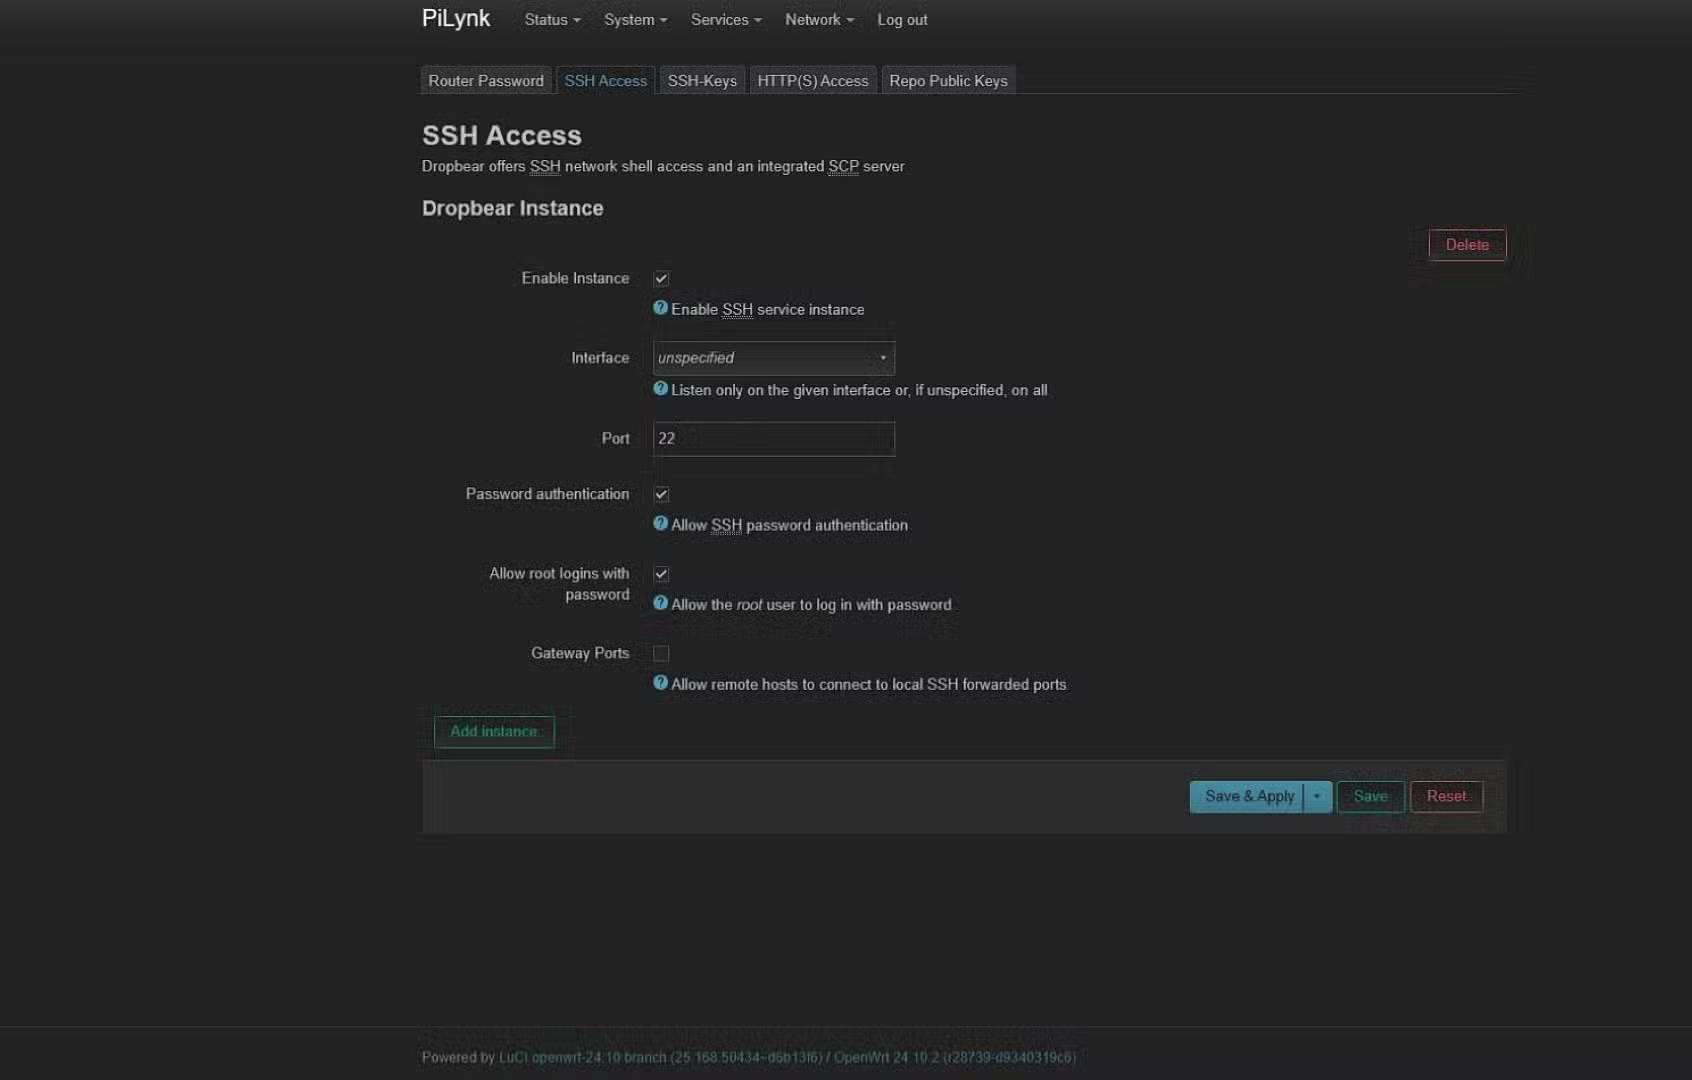Disable Allow root logins with password
This screenshot has height=1080, width=1692.
point(661,574)
